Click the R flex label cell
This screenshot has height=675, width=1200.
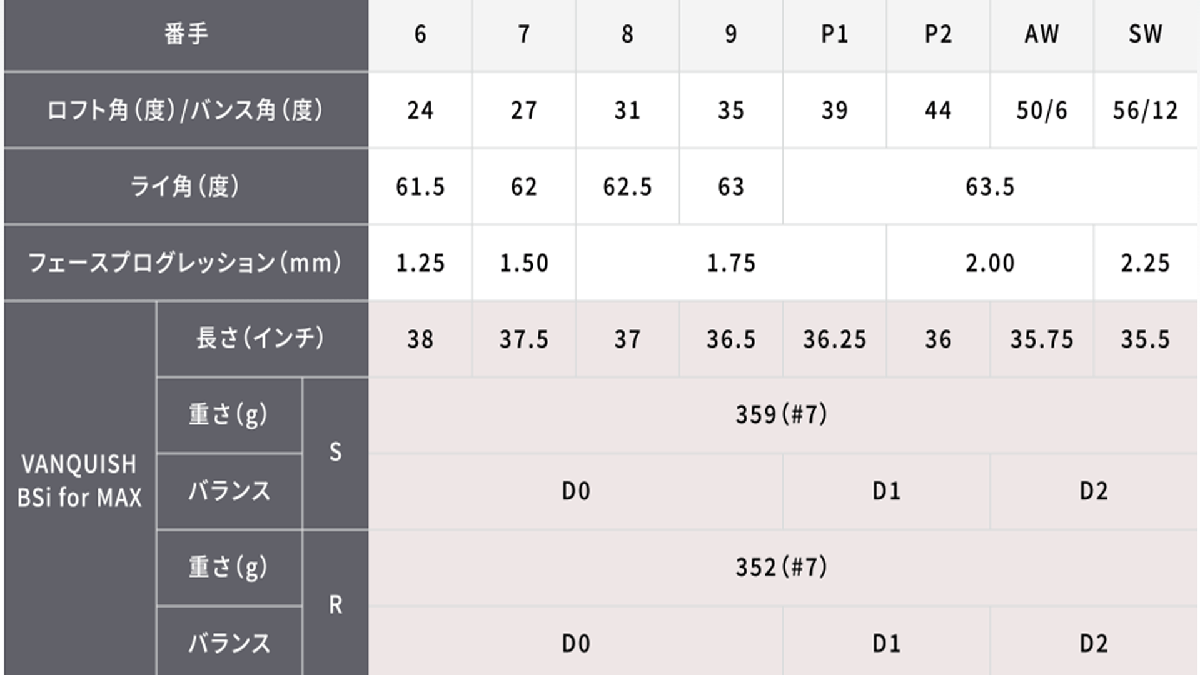335,605
